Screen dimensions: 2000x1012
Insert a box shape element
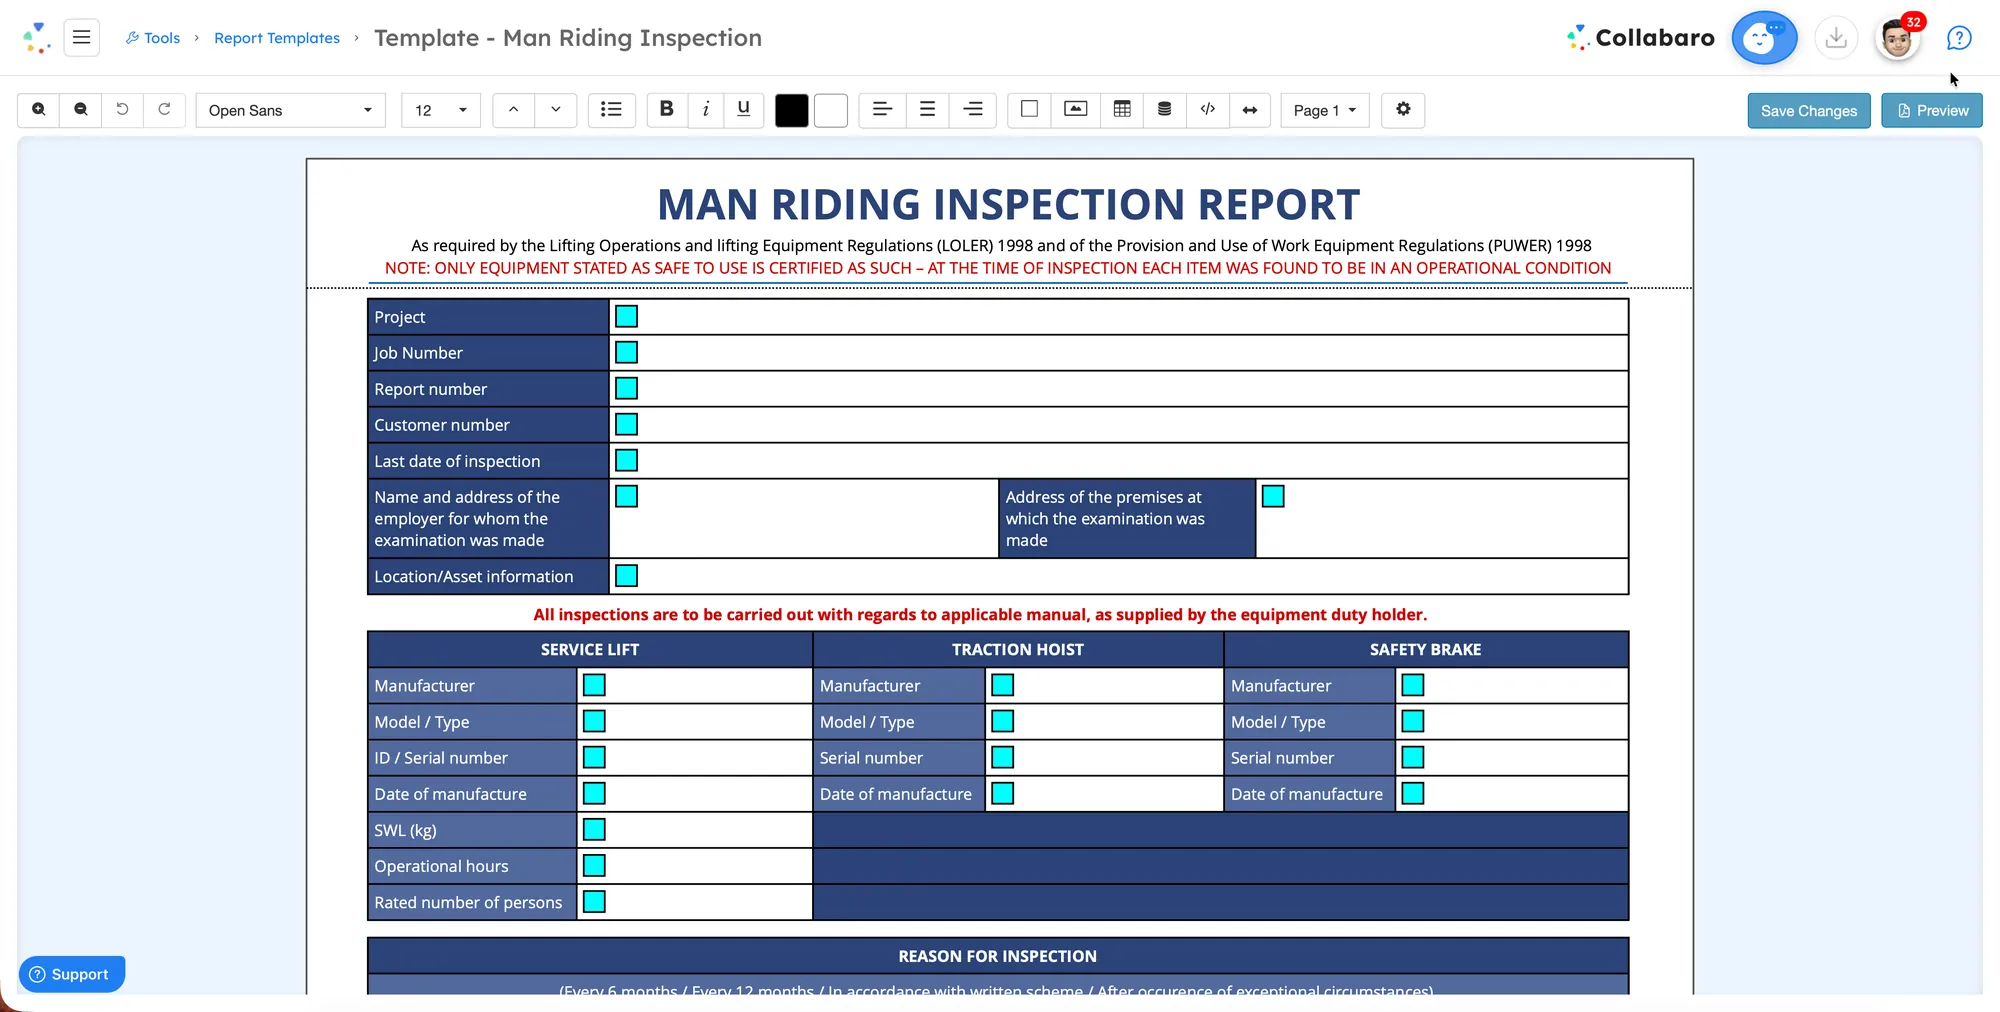click(1029, 110)
